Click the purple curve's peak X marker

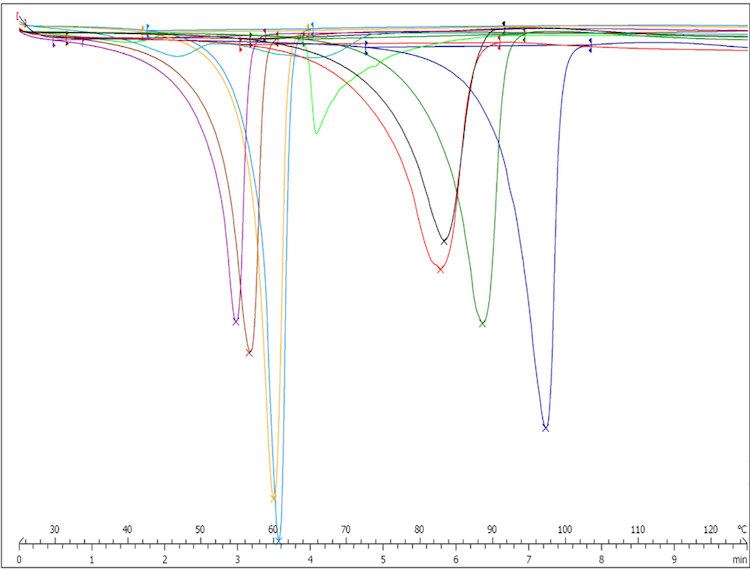point(236,321)
